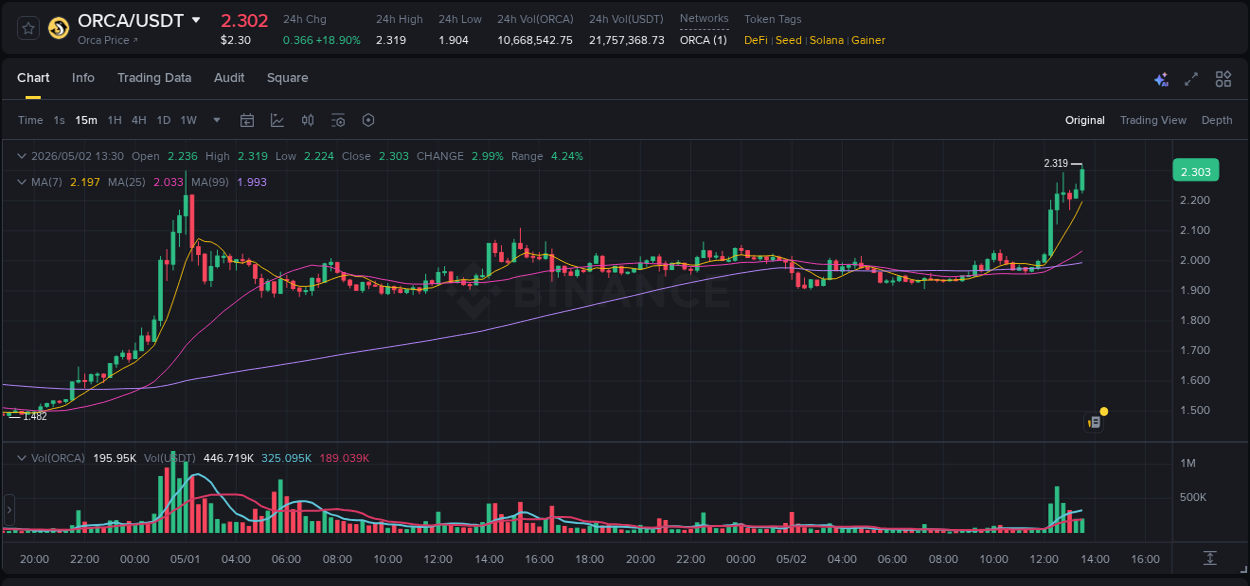Screen dimensions: 1250x586
Task: Open the Trading Data tab
Action: pos(154,78)
